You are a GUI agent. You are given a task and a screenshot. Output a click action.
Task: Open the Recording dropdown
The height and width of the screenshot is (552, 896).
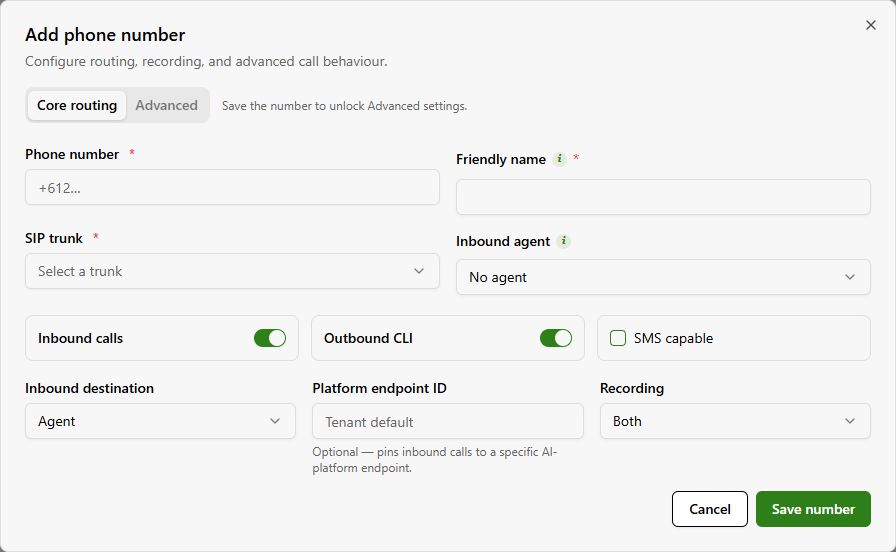(x=735, y=421)
